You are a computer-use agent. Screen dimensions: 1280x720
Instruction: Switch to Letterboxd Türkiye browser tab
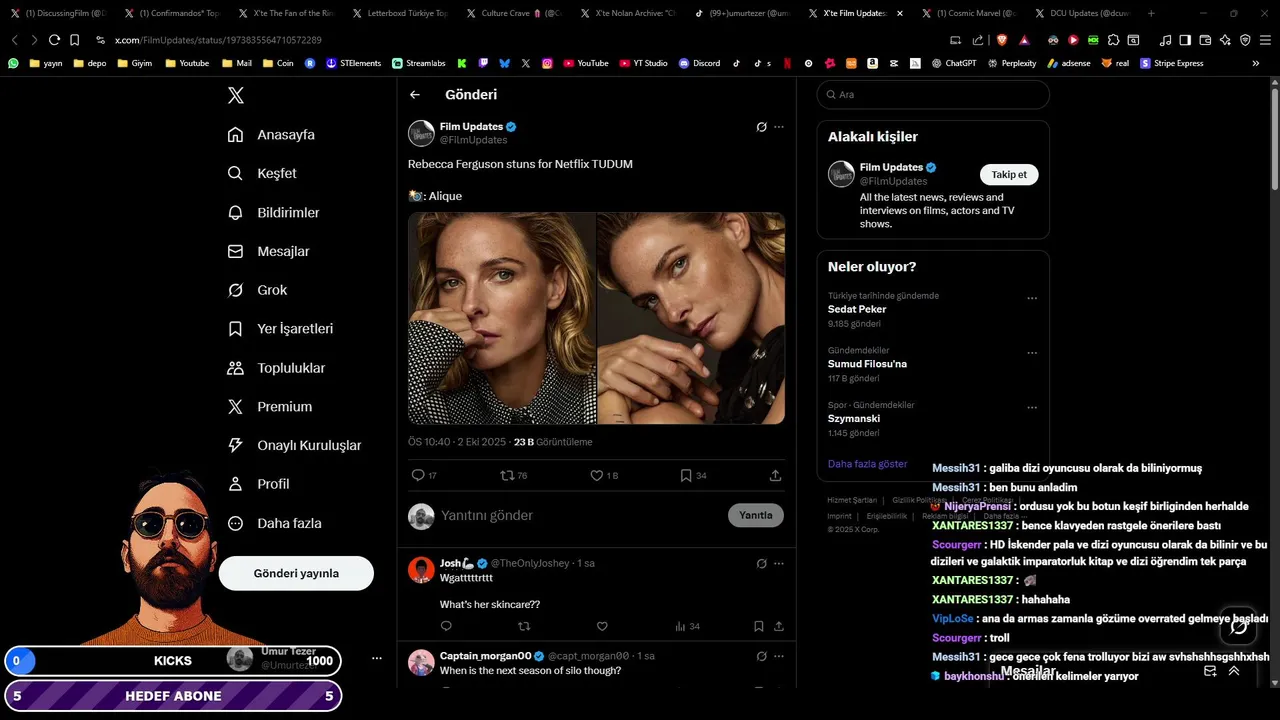pyautogui.click(x=400, y=13)
